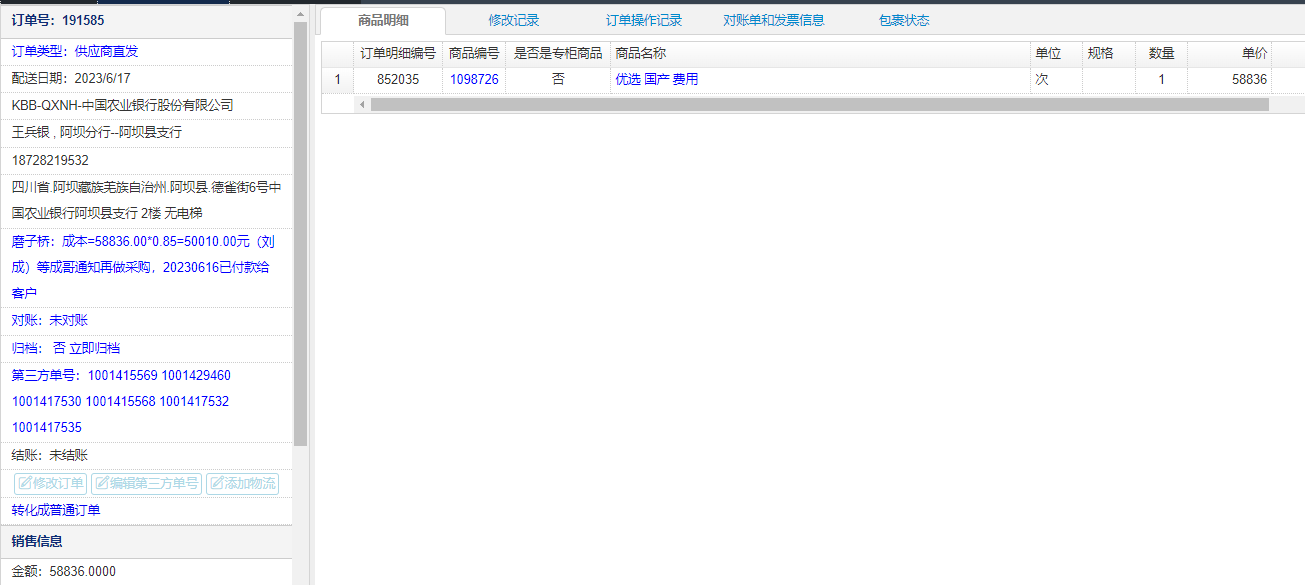Click the 编辑第三方单号 button
The height and width of the screenshot is (585, 1305).
coord(147,484)
